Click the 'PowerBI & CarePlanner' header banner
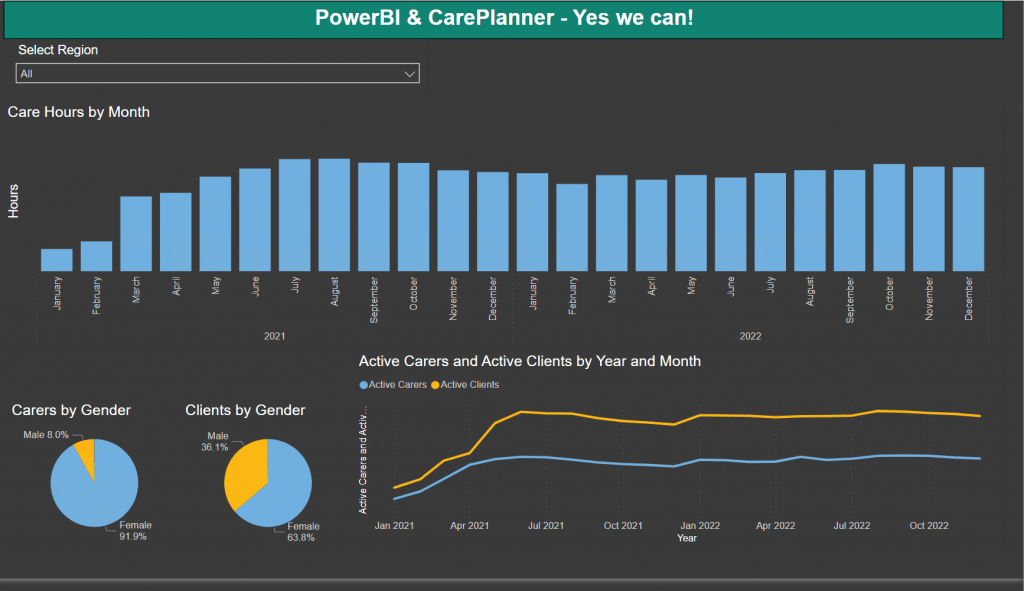 (504, 18)
